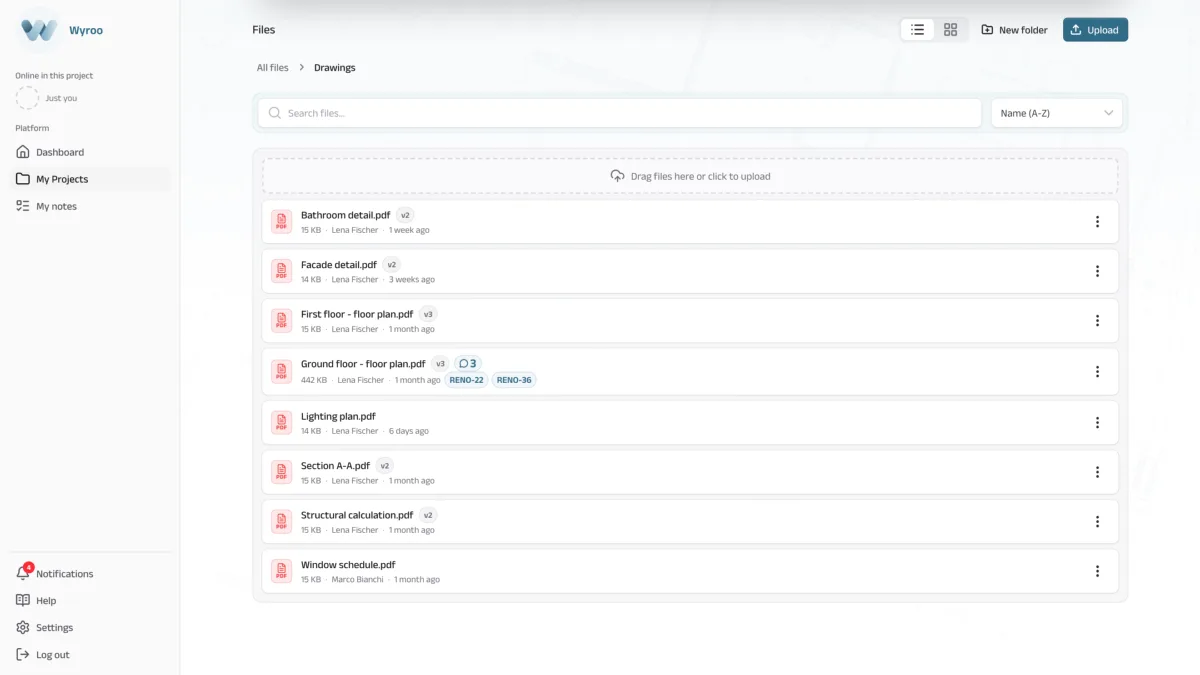The image size is (1200, 675).
Task: Open more options for Window schedule.pdf
Action: coord(1097,571)
